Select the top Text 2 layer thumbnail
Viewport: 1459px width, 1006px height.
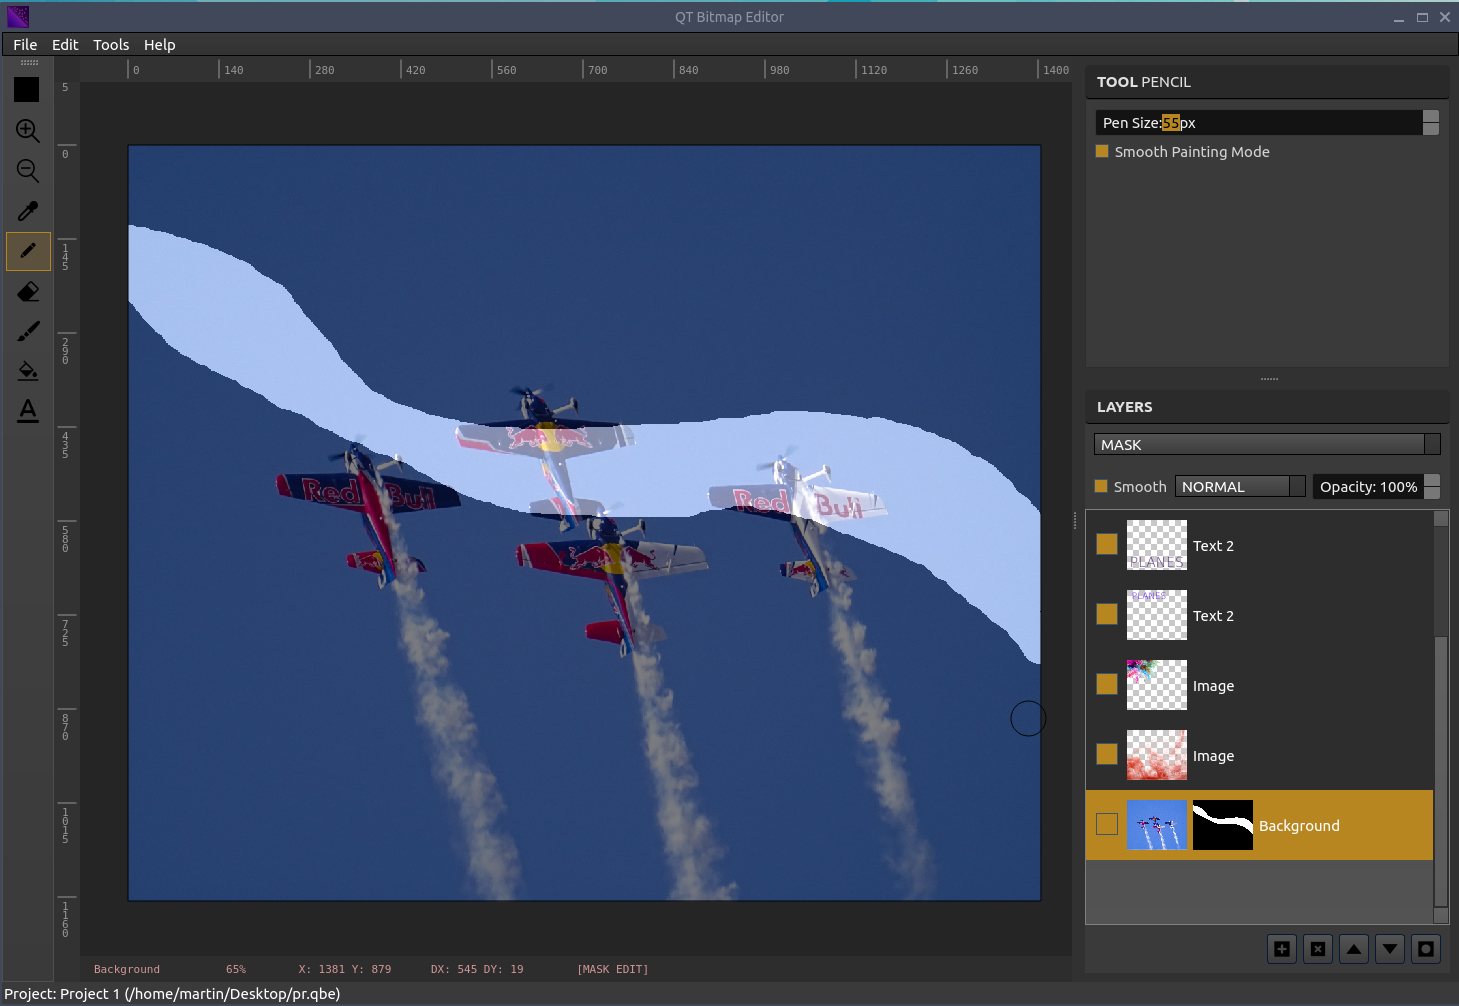(1157, 545)
